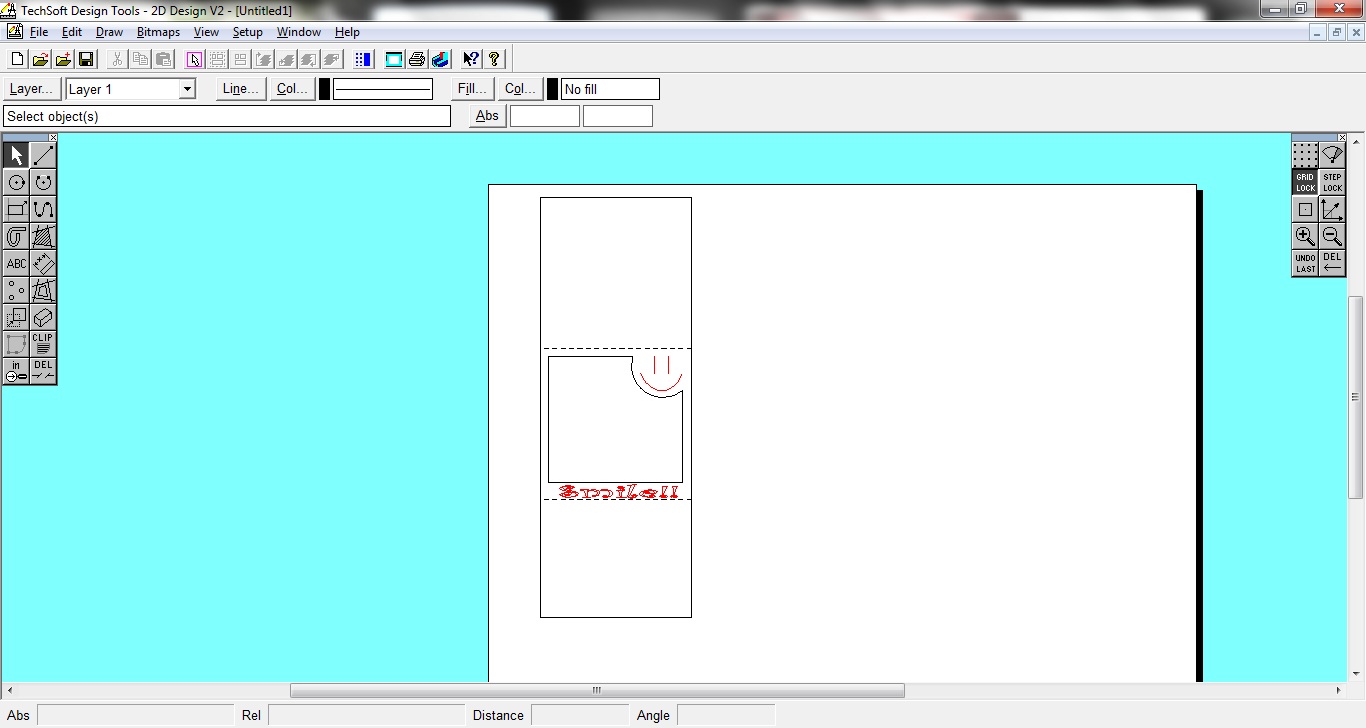Toggle the STEP LOCK button

click(x=1332, y=182)
